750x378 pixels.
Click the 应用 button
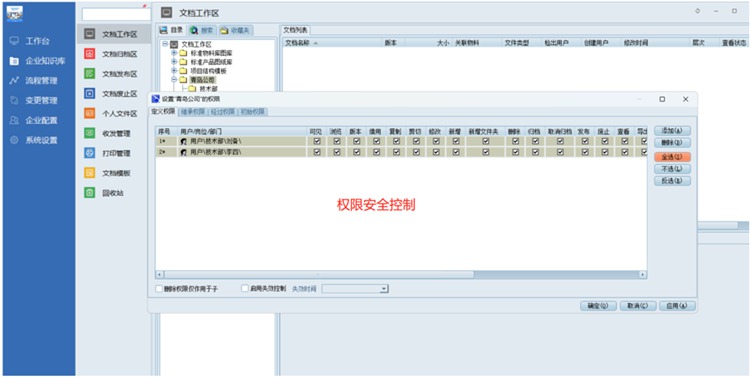677,306
